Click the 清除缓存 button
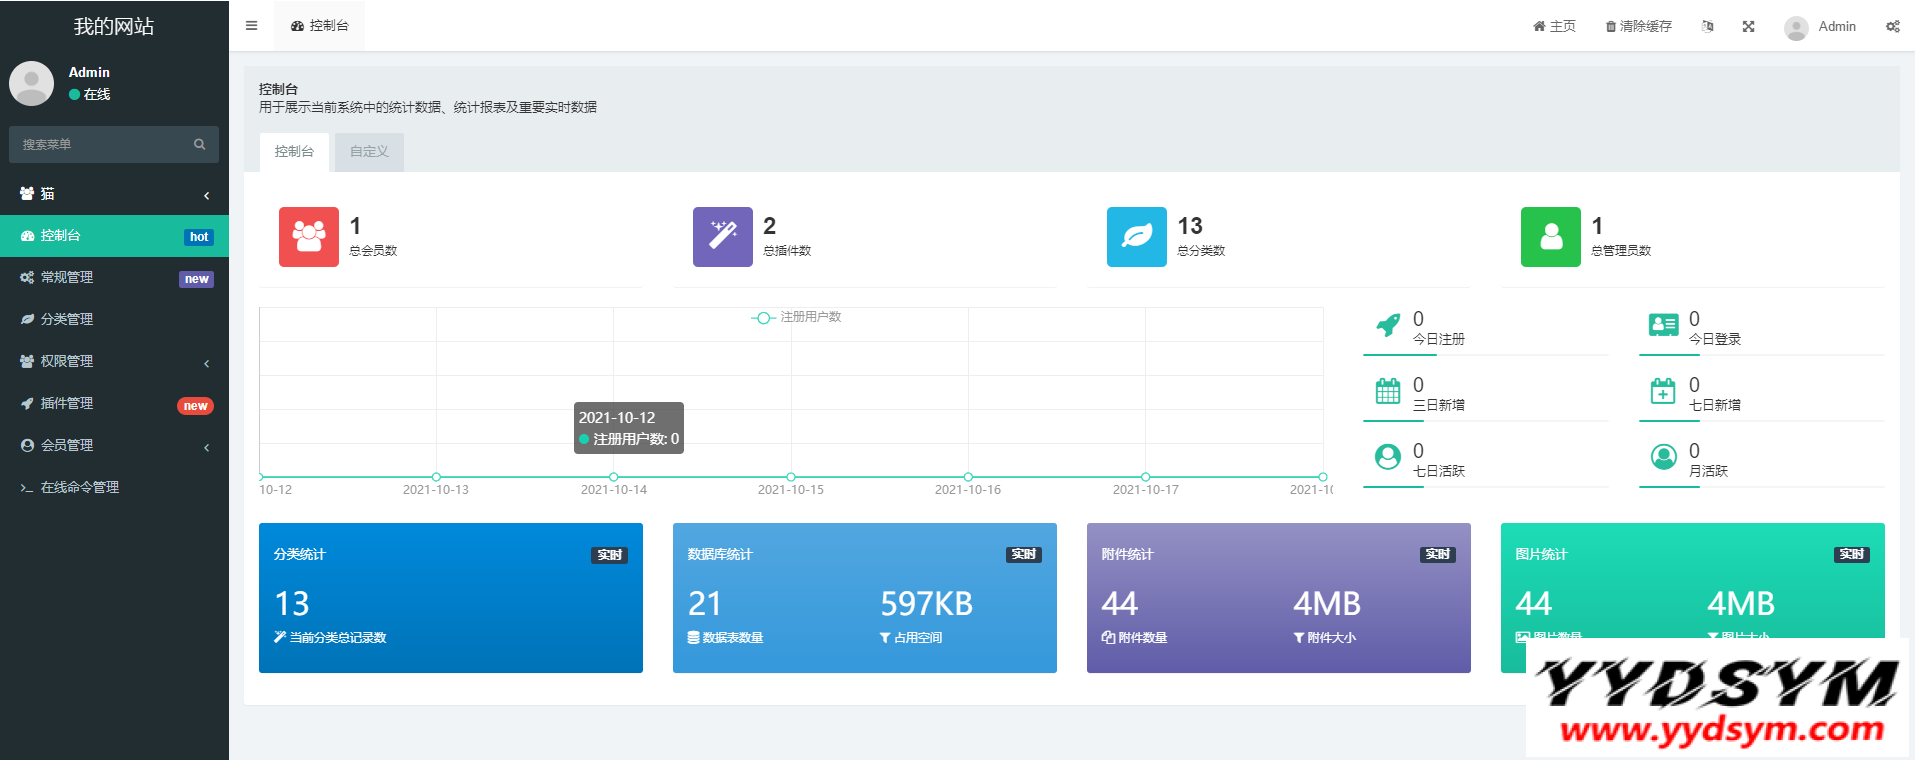The width and height of the screenshot is (1915, 760). click(1638, 27)
